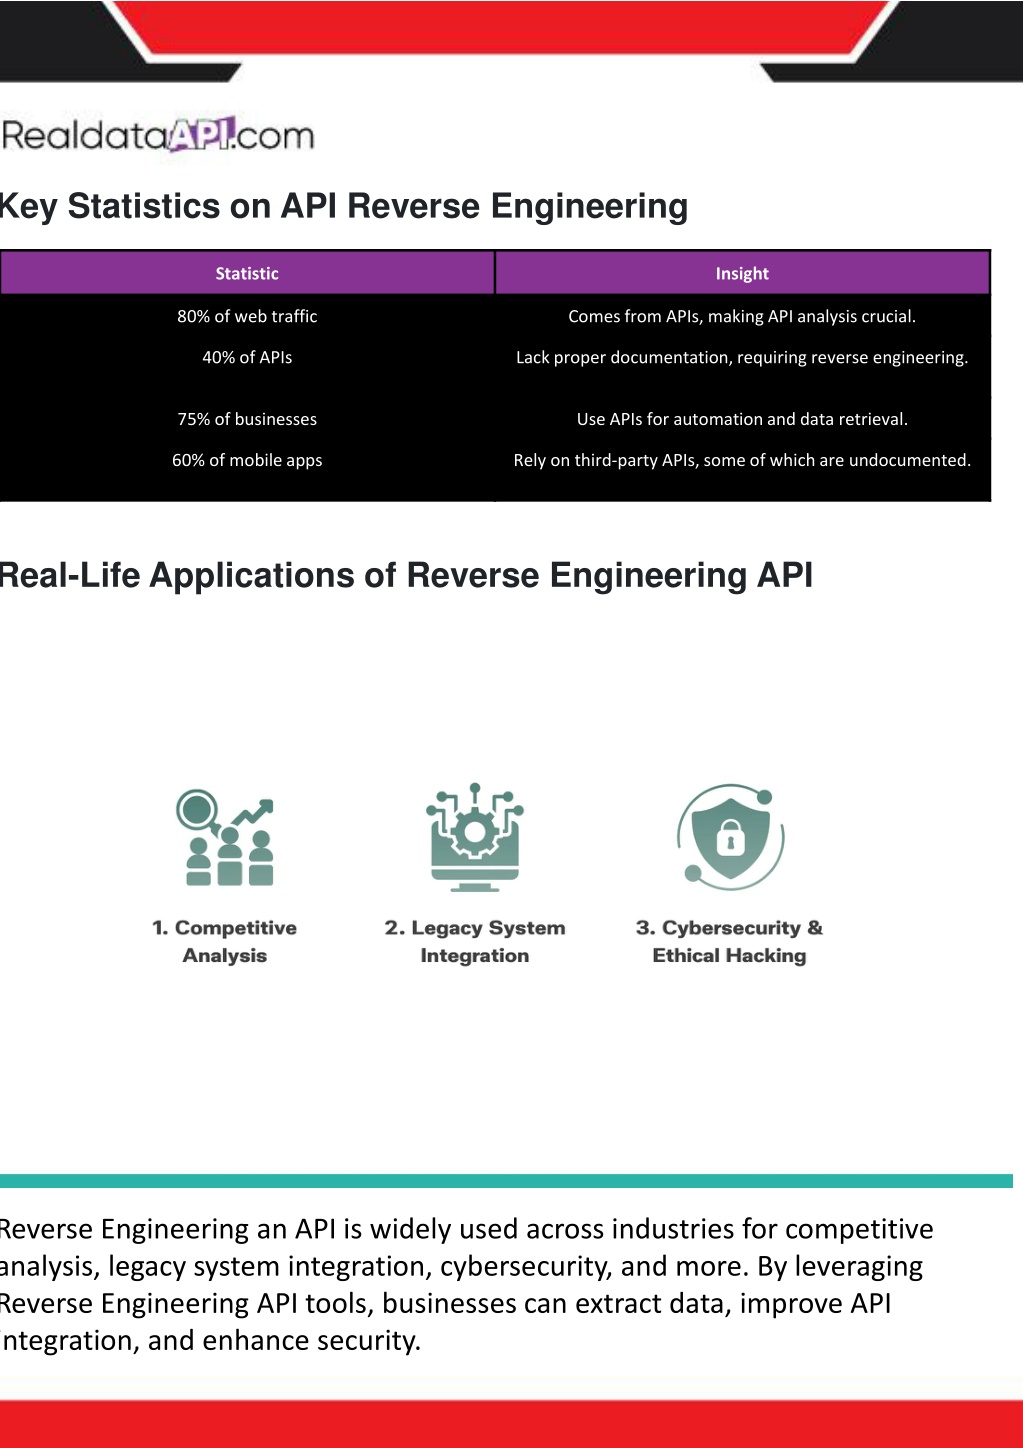Click the "2. Legacy System Integration" label
The image size is (1023, 1448).
click(x=475, y=941)
